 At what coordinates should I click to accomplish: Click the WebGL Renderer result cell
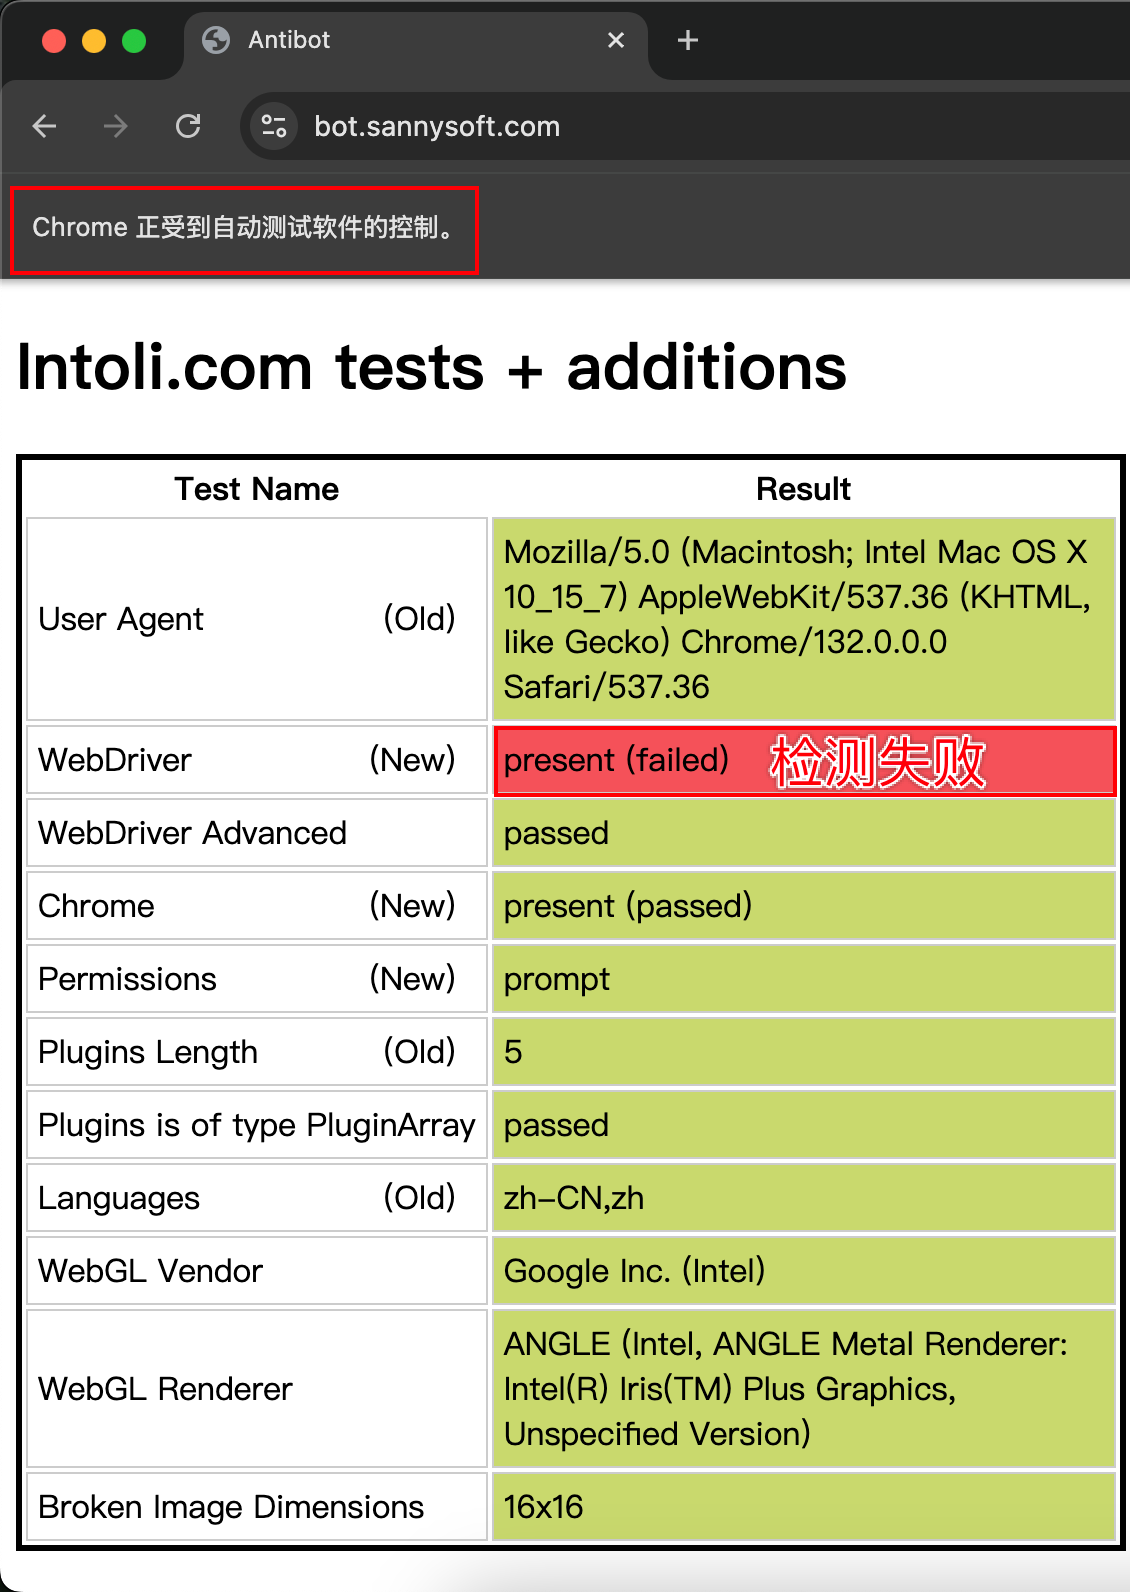tap(802, 1388)
